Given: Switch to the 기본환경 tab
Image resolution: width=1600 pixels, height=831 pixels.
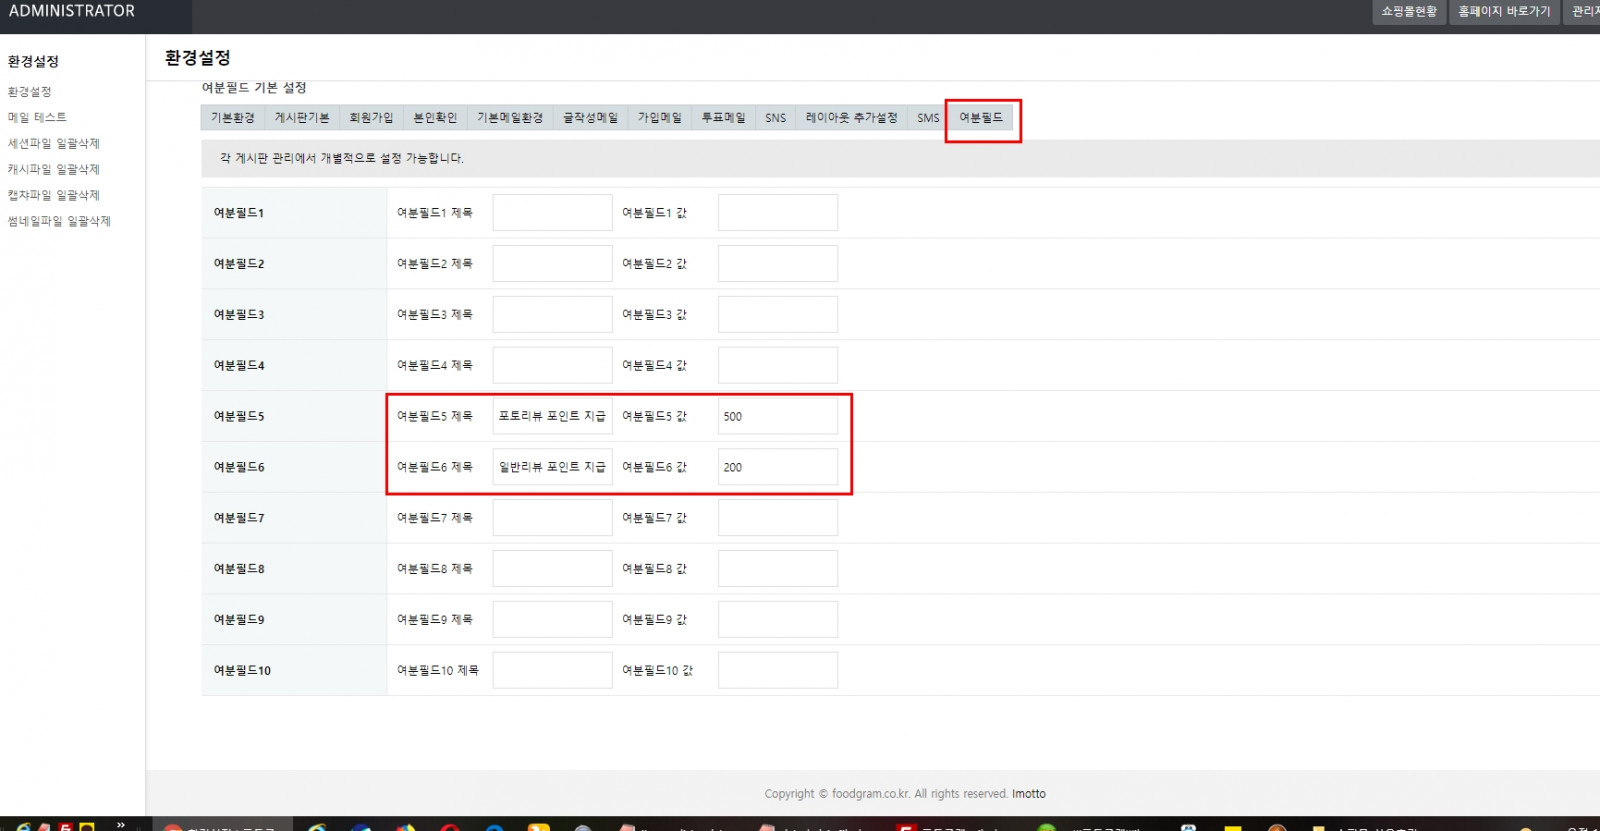Looking at the screenshot, I should (232, 118).
